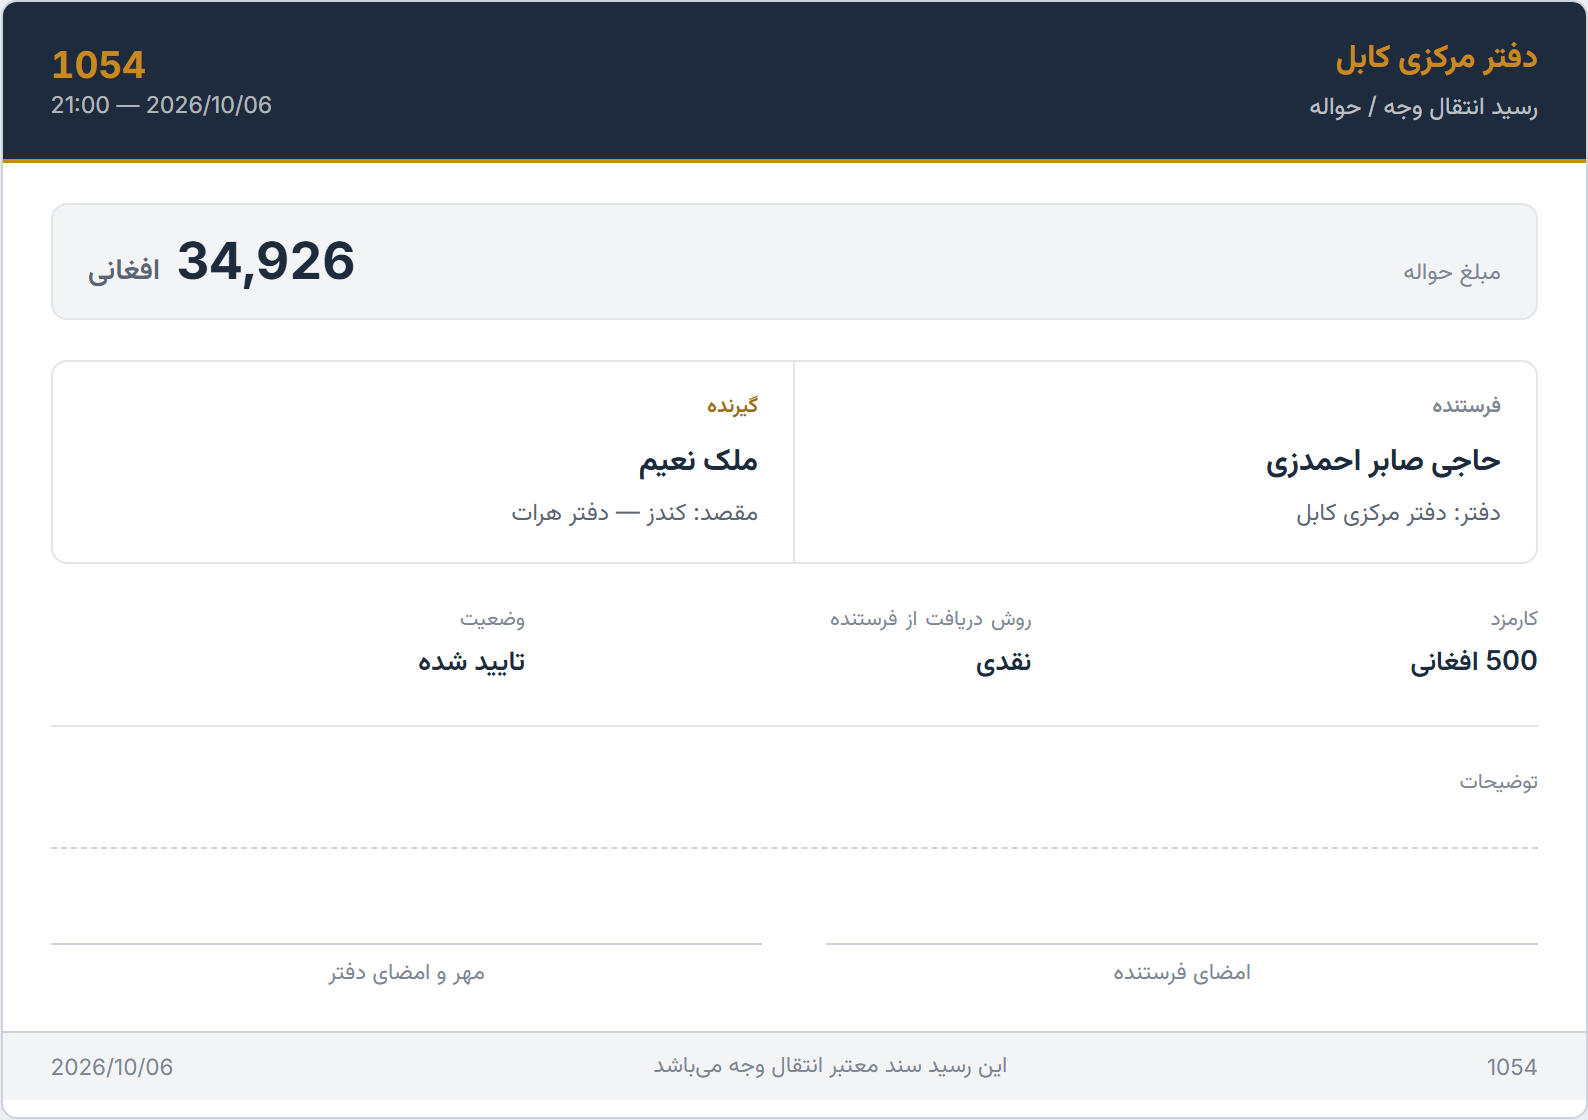Image resolution: width=1588 pixels, height=1120 pixels.
Task: Click the sender office line "دفتر: دفتر مرکزی کابل"
Action: 1398,513
